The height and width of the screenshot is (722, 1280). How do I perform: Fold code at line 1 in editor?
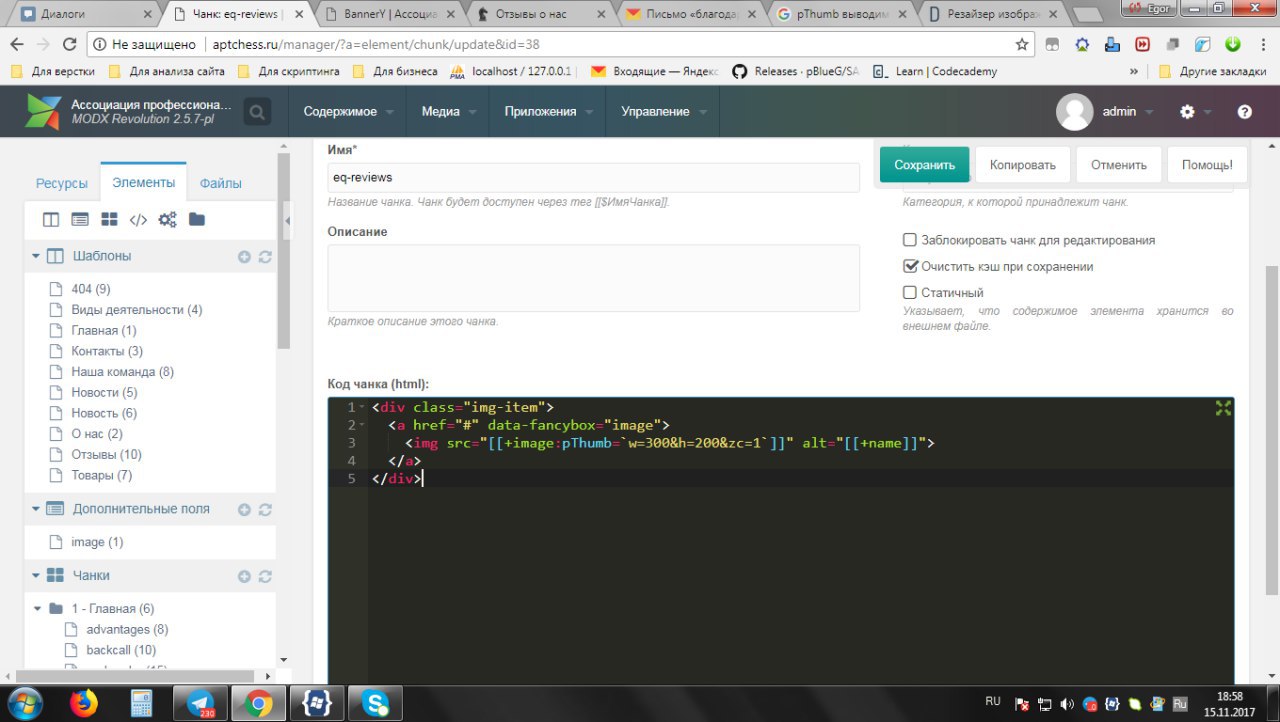[x=362, y=408]
